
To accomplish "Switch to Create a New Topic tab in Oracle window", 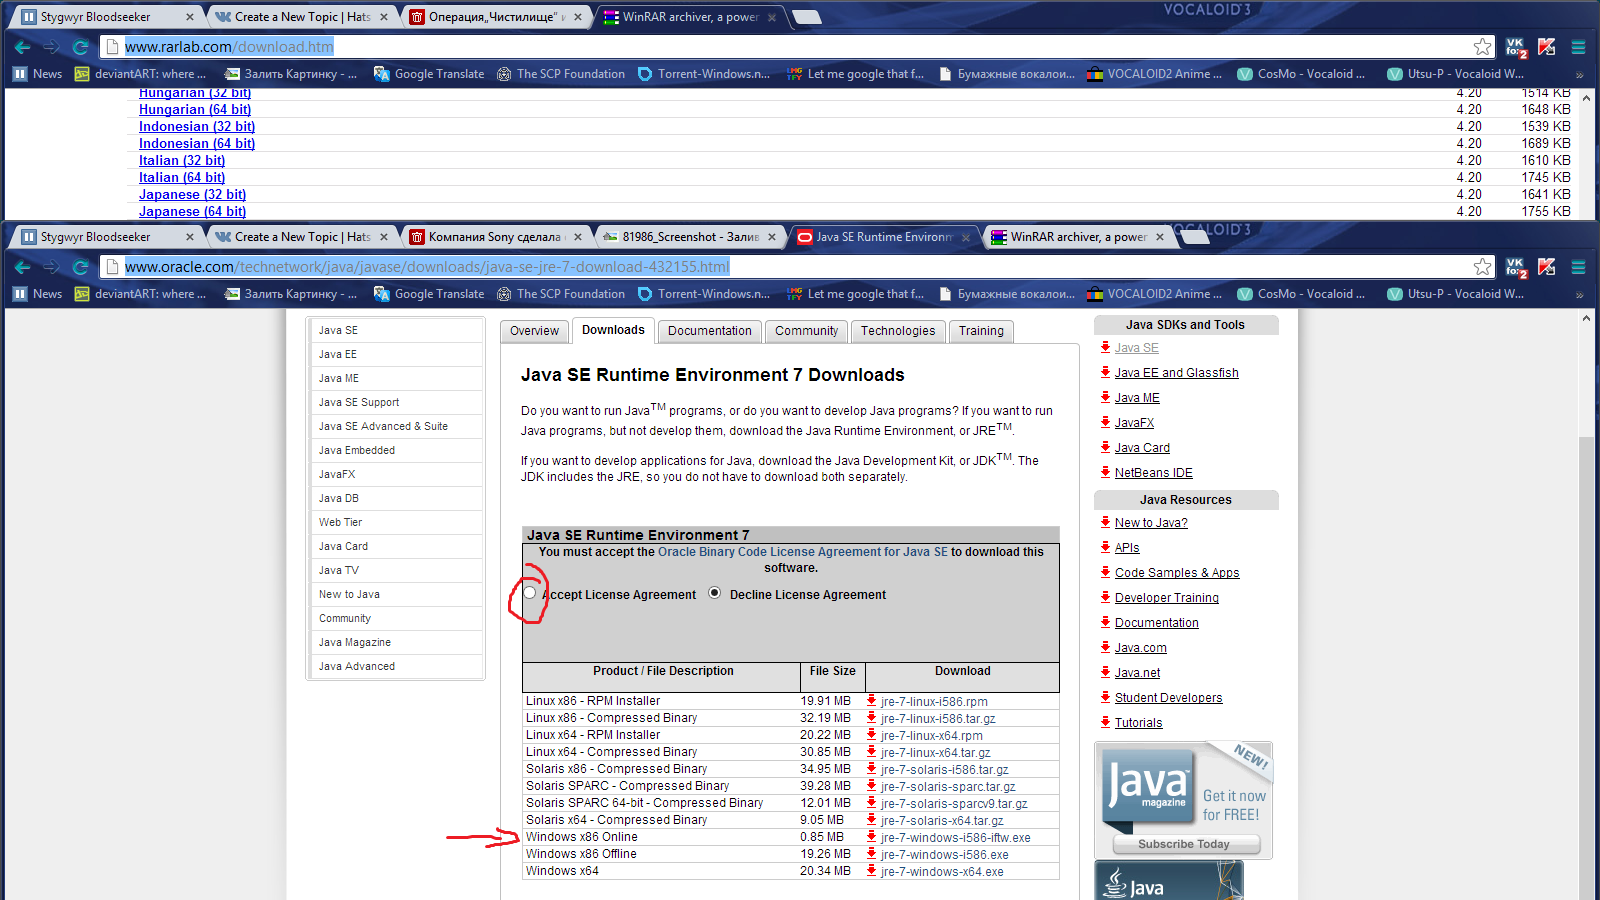I will coord(301,237).
